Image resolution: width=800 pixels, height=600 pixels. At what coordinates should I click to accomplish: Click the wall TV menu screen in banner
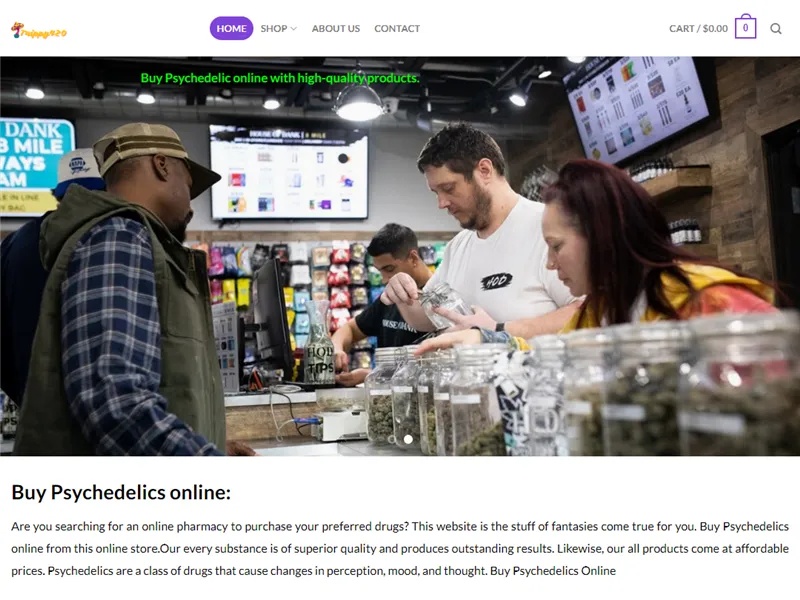[289, 172]
